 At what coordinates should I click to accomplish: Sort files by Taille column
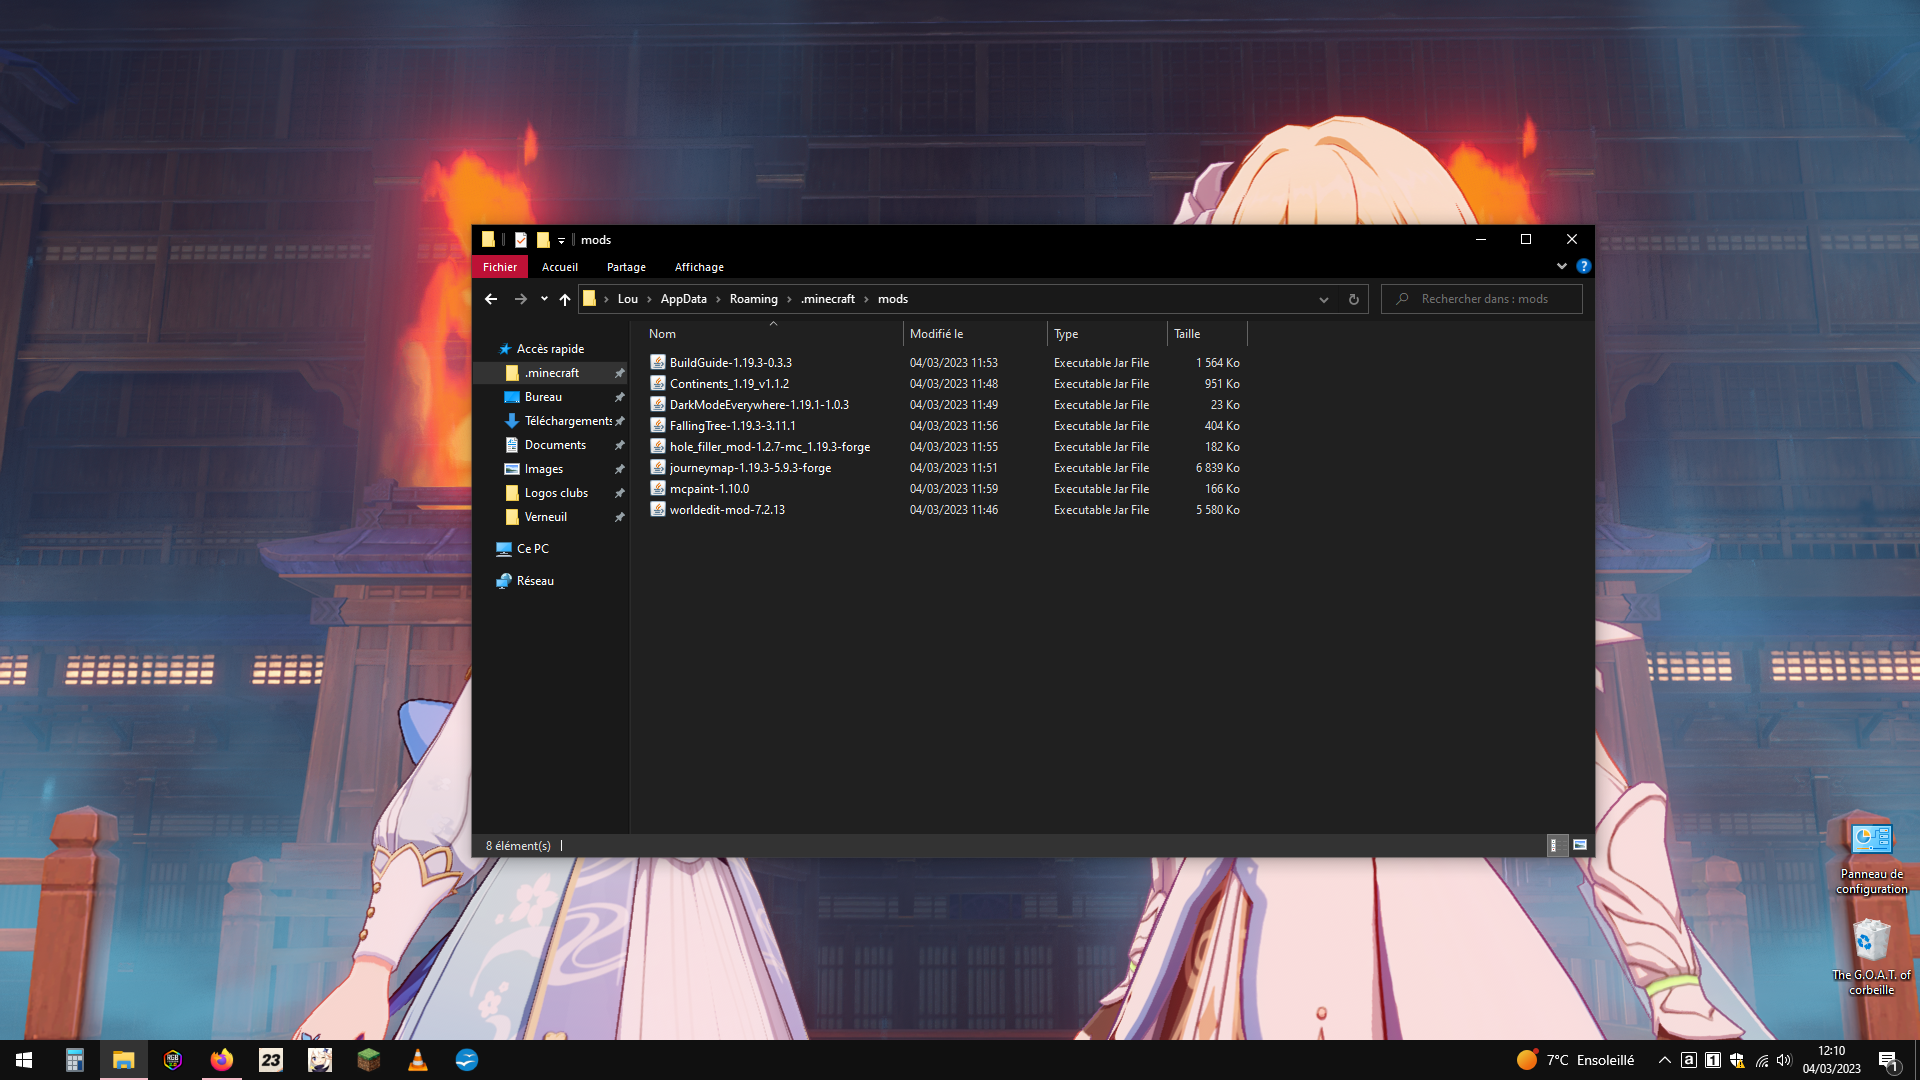pos(1207,334)
